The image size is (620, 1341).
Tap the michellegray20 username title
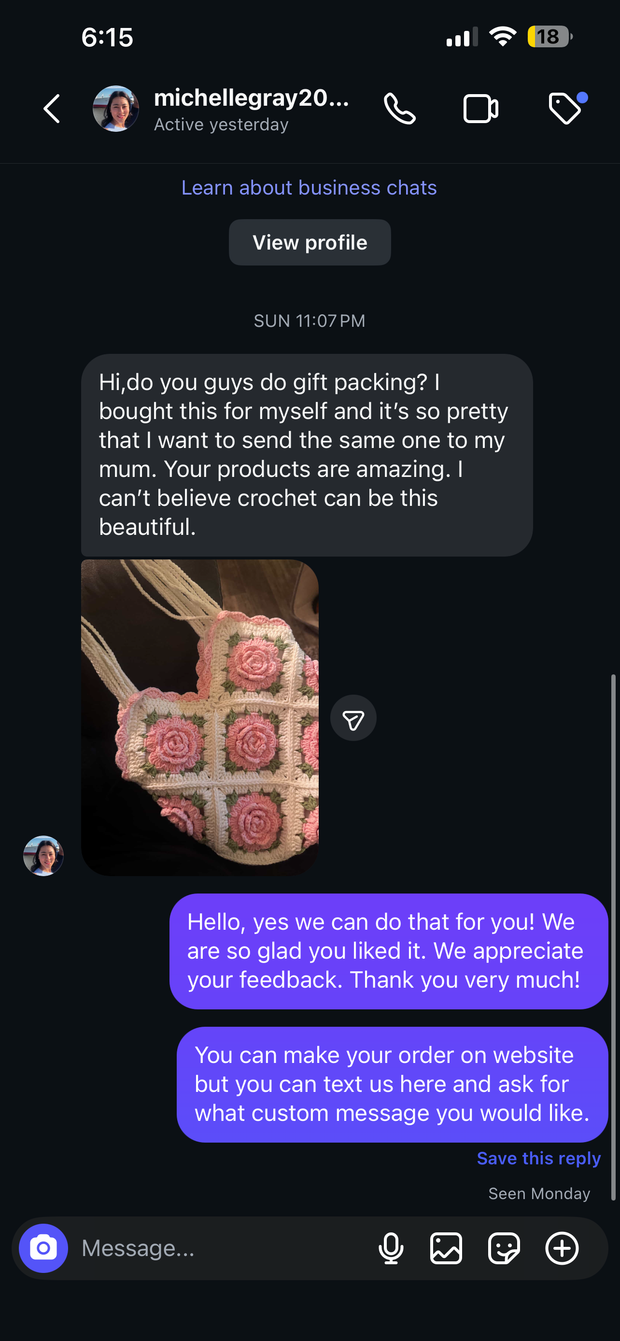pos(251,98)
